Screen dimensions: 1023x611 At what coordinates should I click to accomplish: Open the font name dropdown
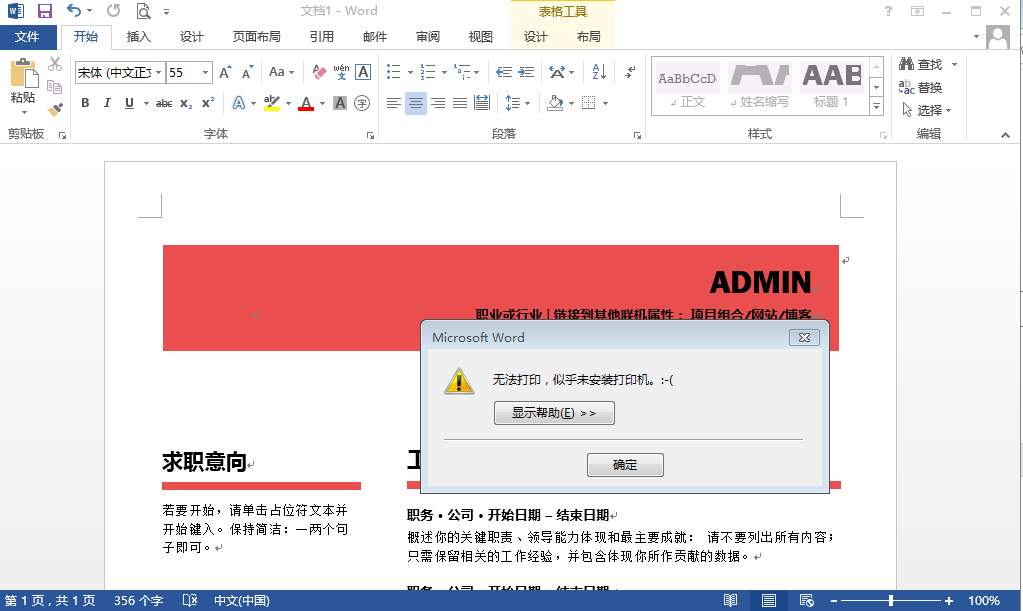pyautogui.click(x=158, y=72)
